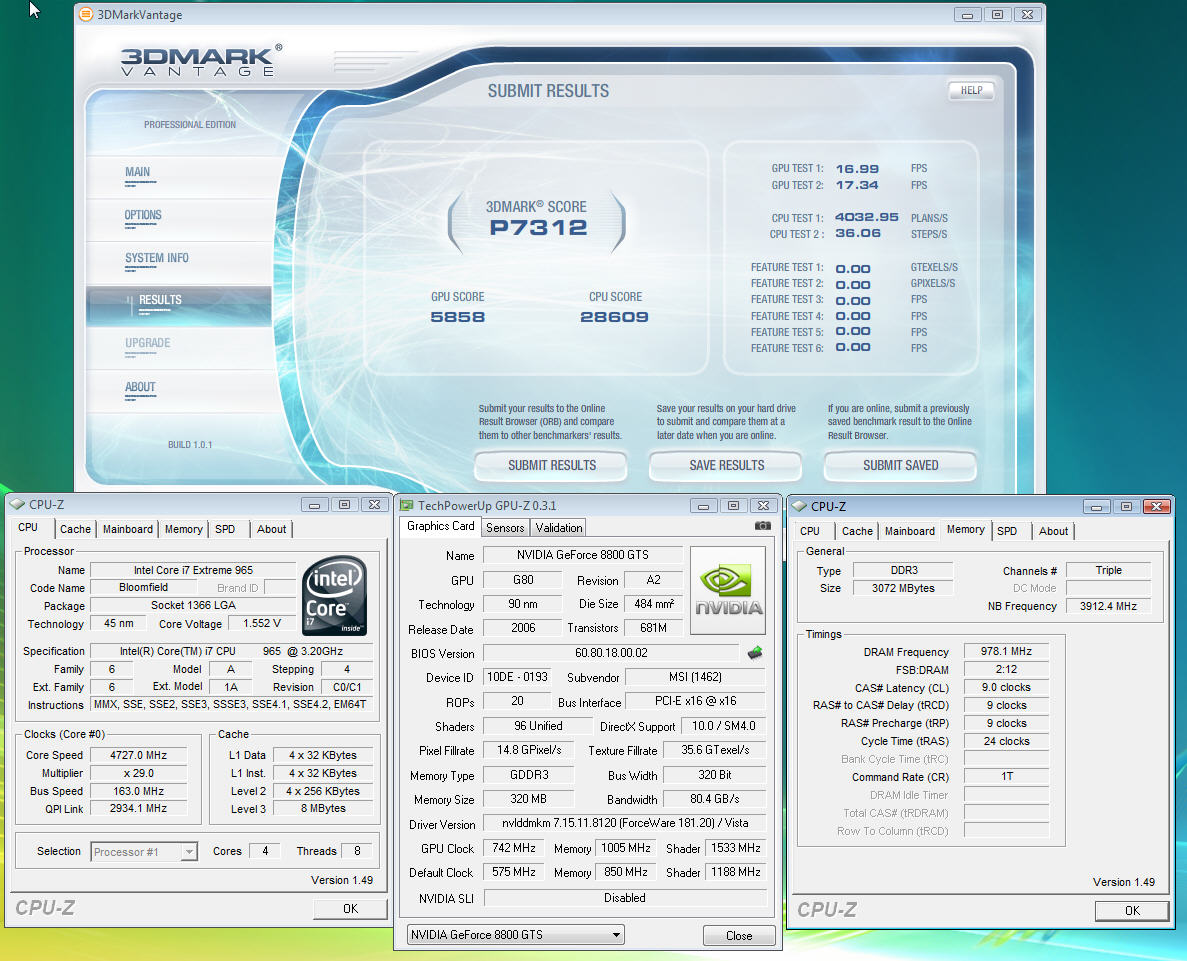The image size is (1187, 961).
Task: Switch to CPU tab in right CPU-Z
Action: point(810,531)
